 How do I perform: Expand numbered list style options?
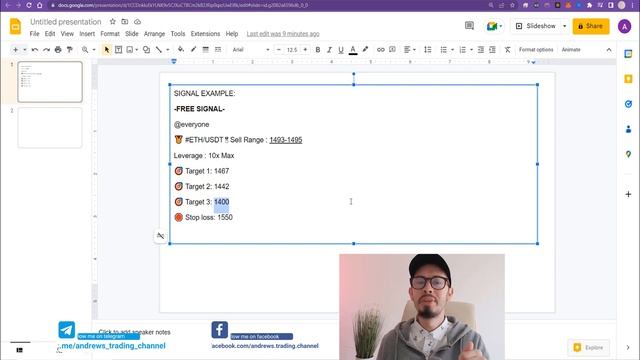coord(471,50)
